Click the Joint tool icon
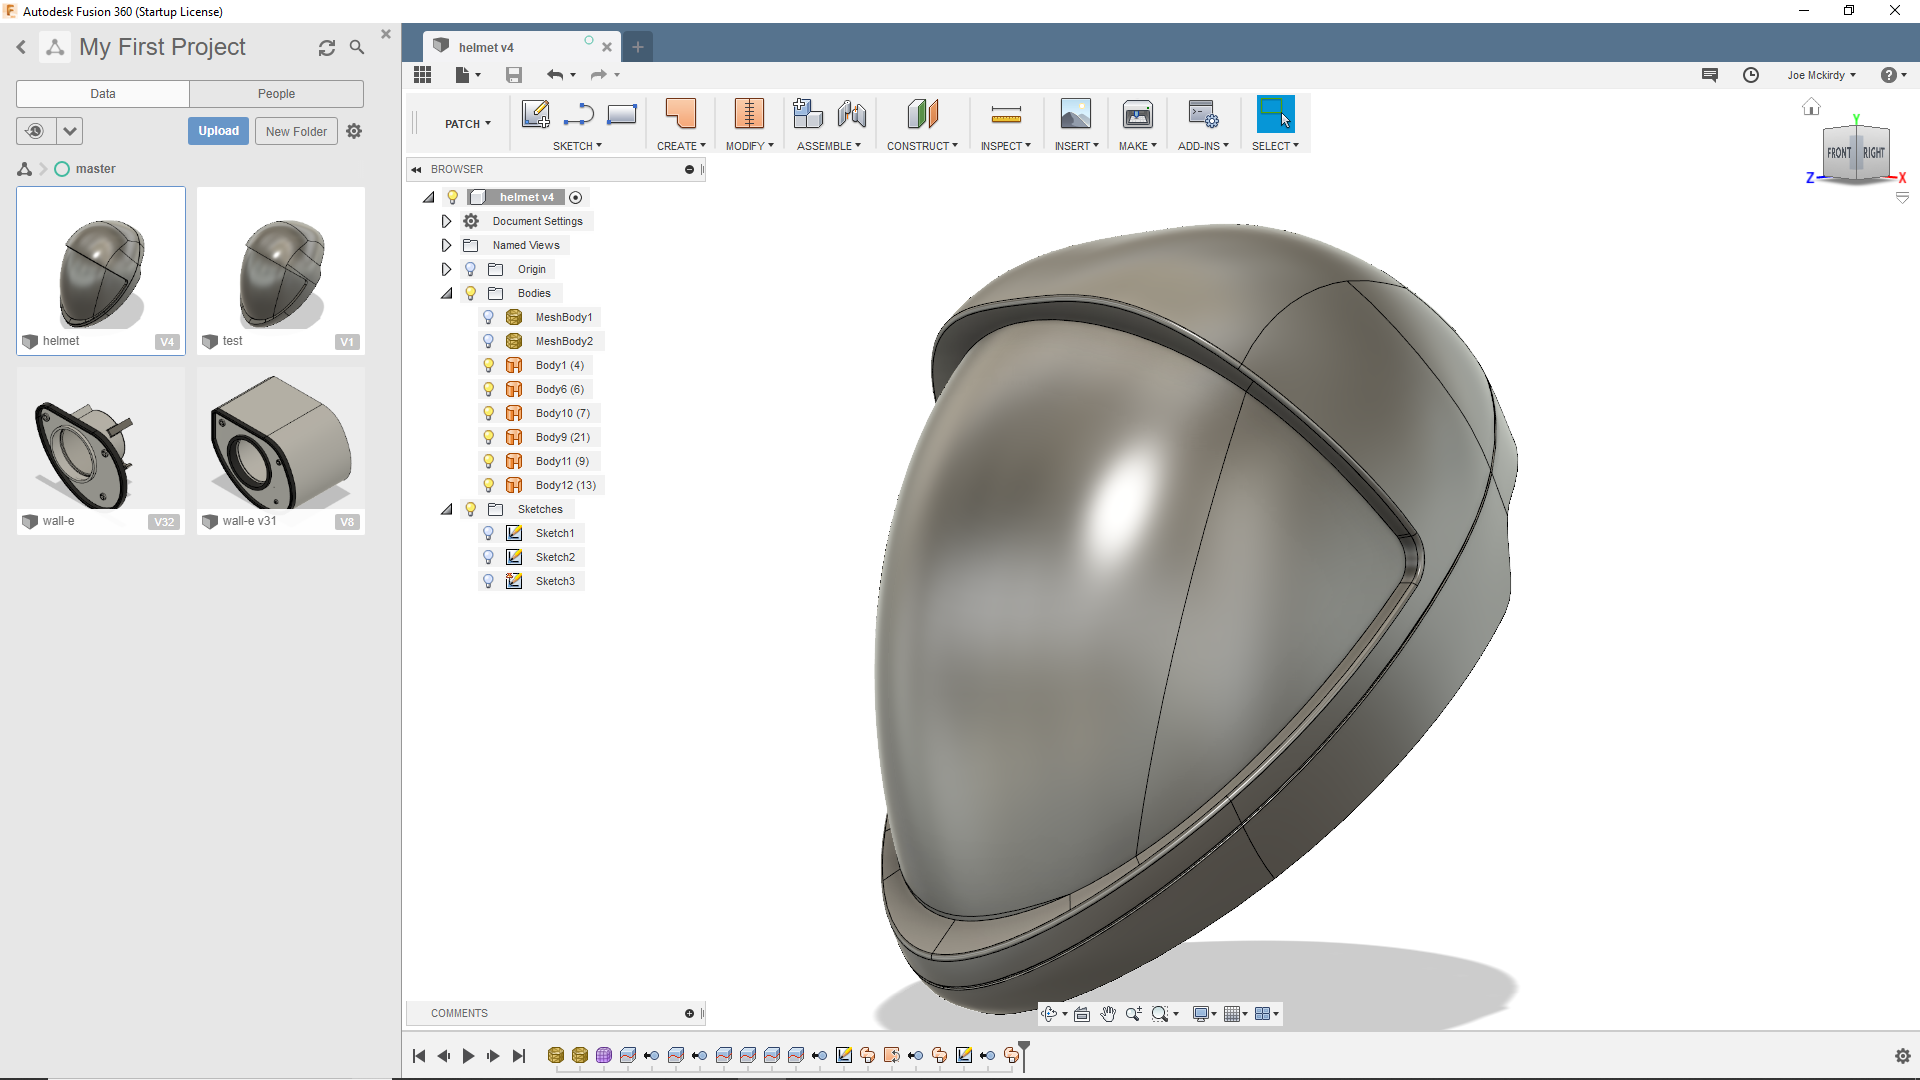The width and height of the screenshot is (1920, 1080). pos(852,114)
